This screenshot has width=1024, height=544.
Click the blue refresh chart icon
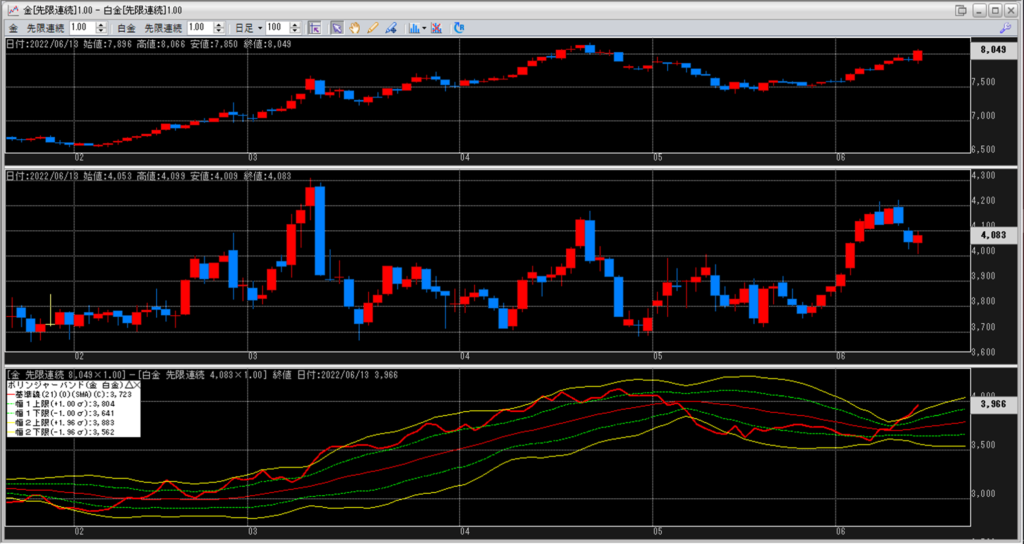tap(459, 28)
